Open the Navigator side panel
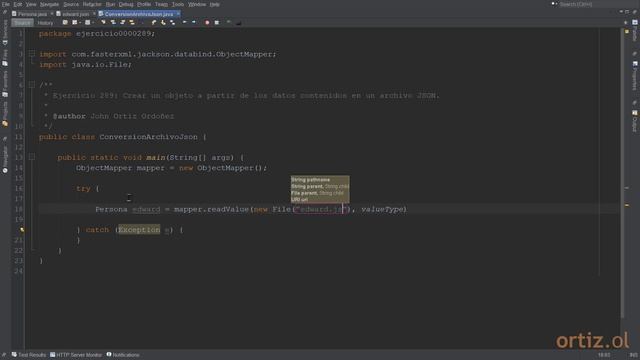 tap(5, 159)
